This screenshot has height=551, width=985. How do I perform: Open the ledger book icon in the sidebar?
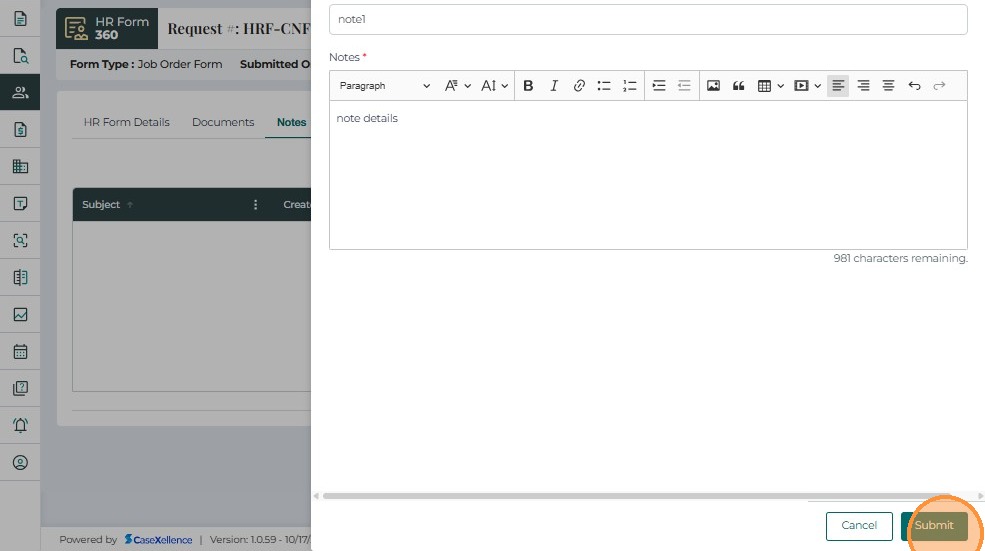click(x=20, y=277)
